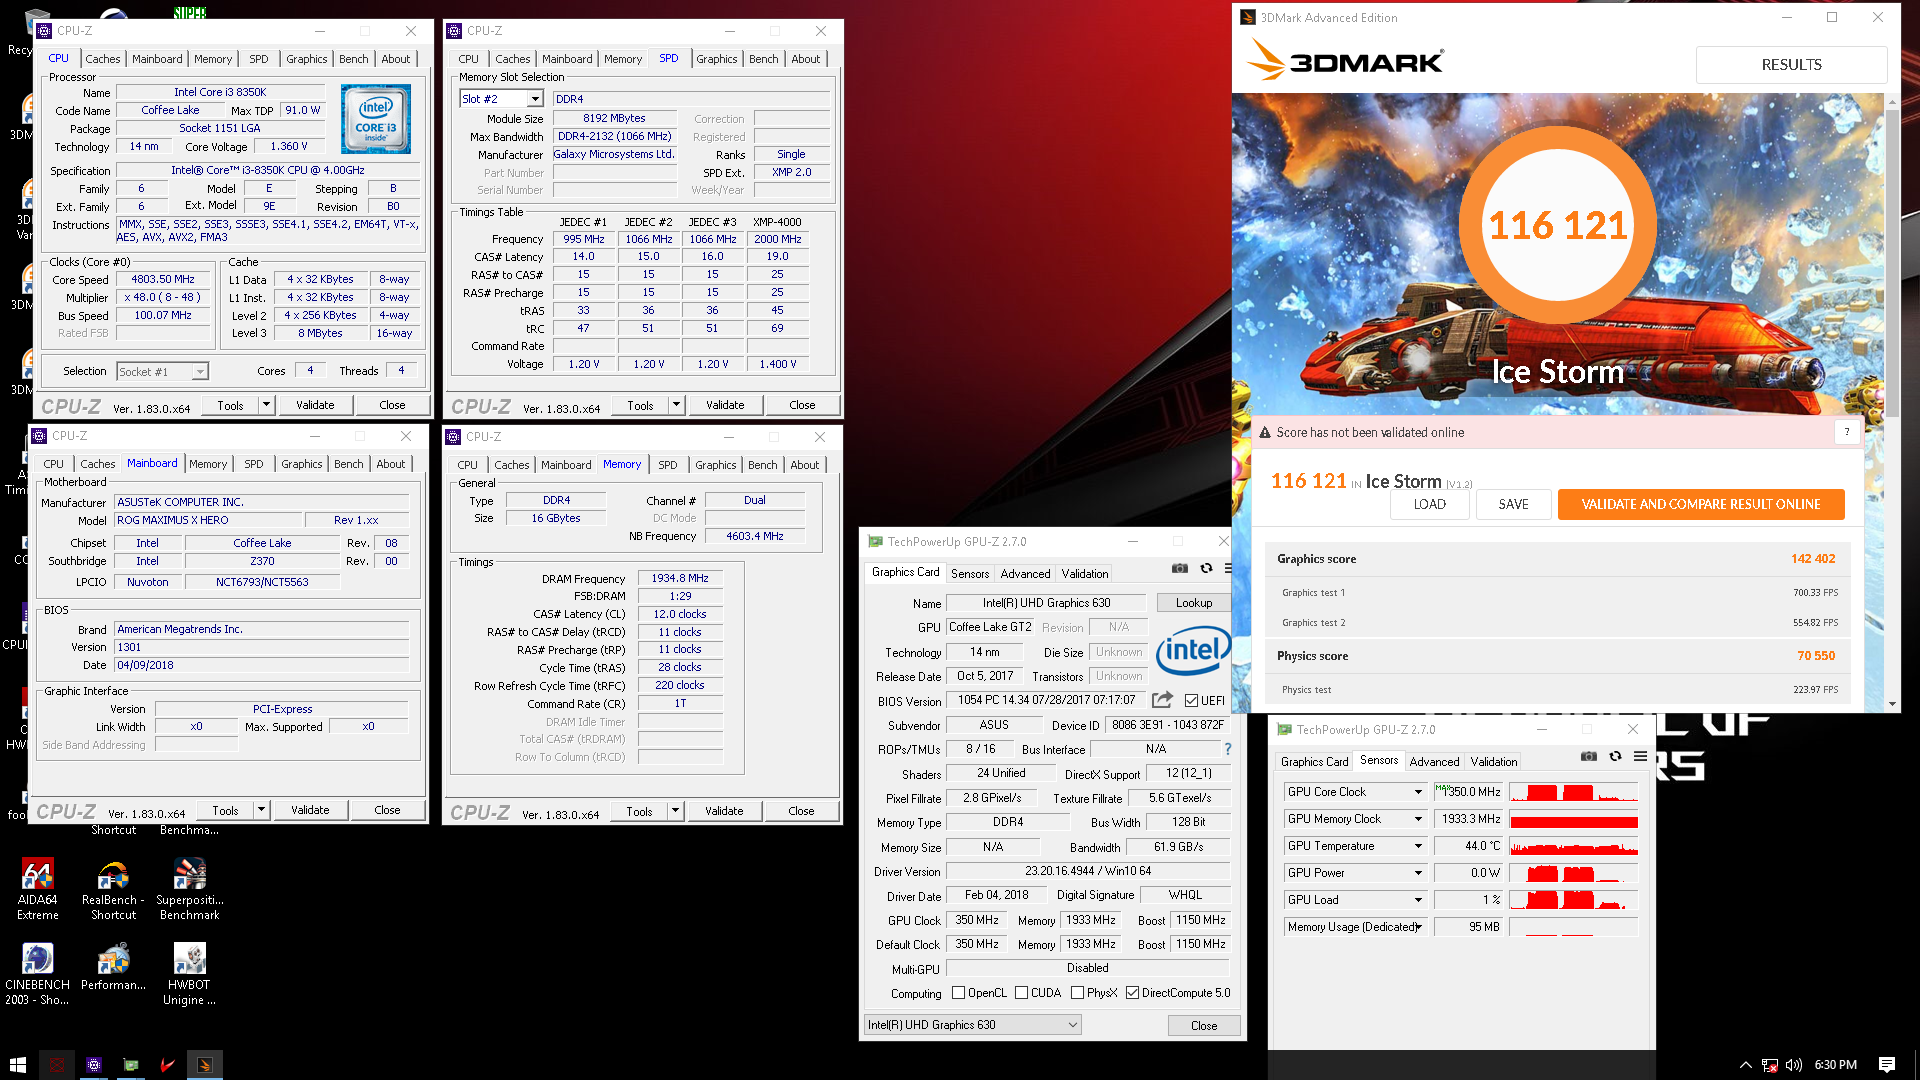Image resolution: width=1920 pixels, height=1080 pixels.
Task: Click the 3DMark results vertical scrollbar
Action: pyautogui.click(x=1892, y=263)
